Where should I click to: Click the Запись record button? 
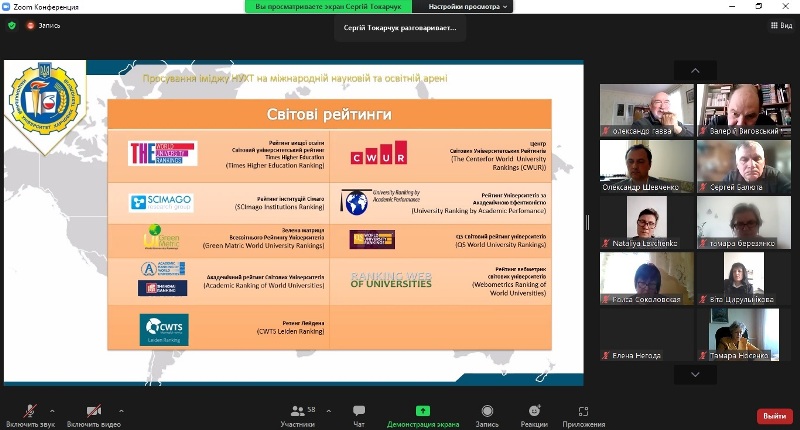click(x=487, y=416)
